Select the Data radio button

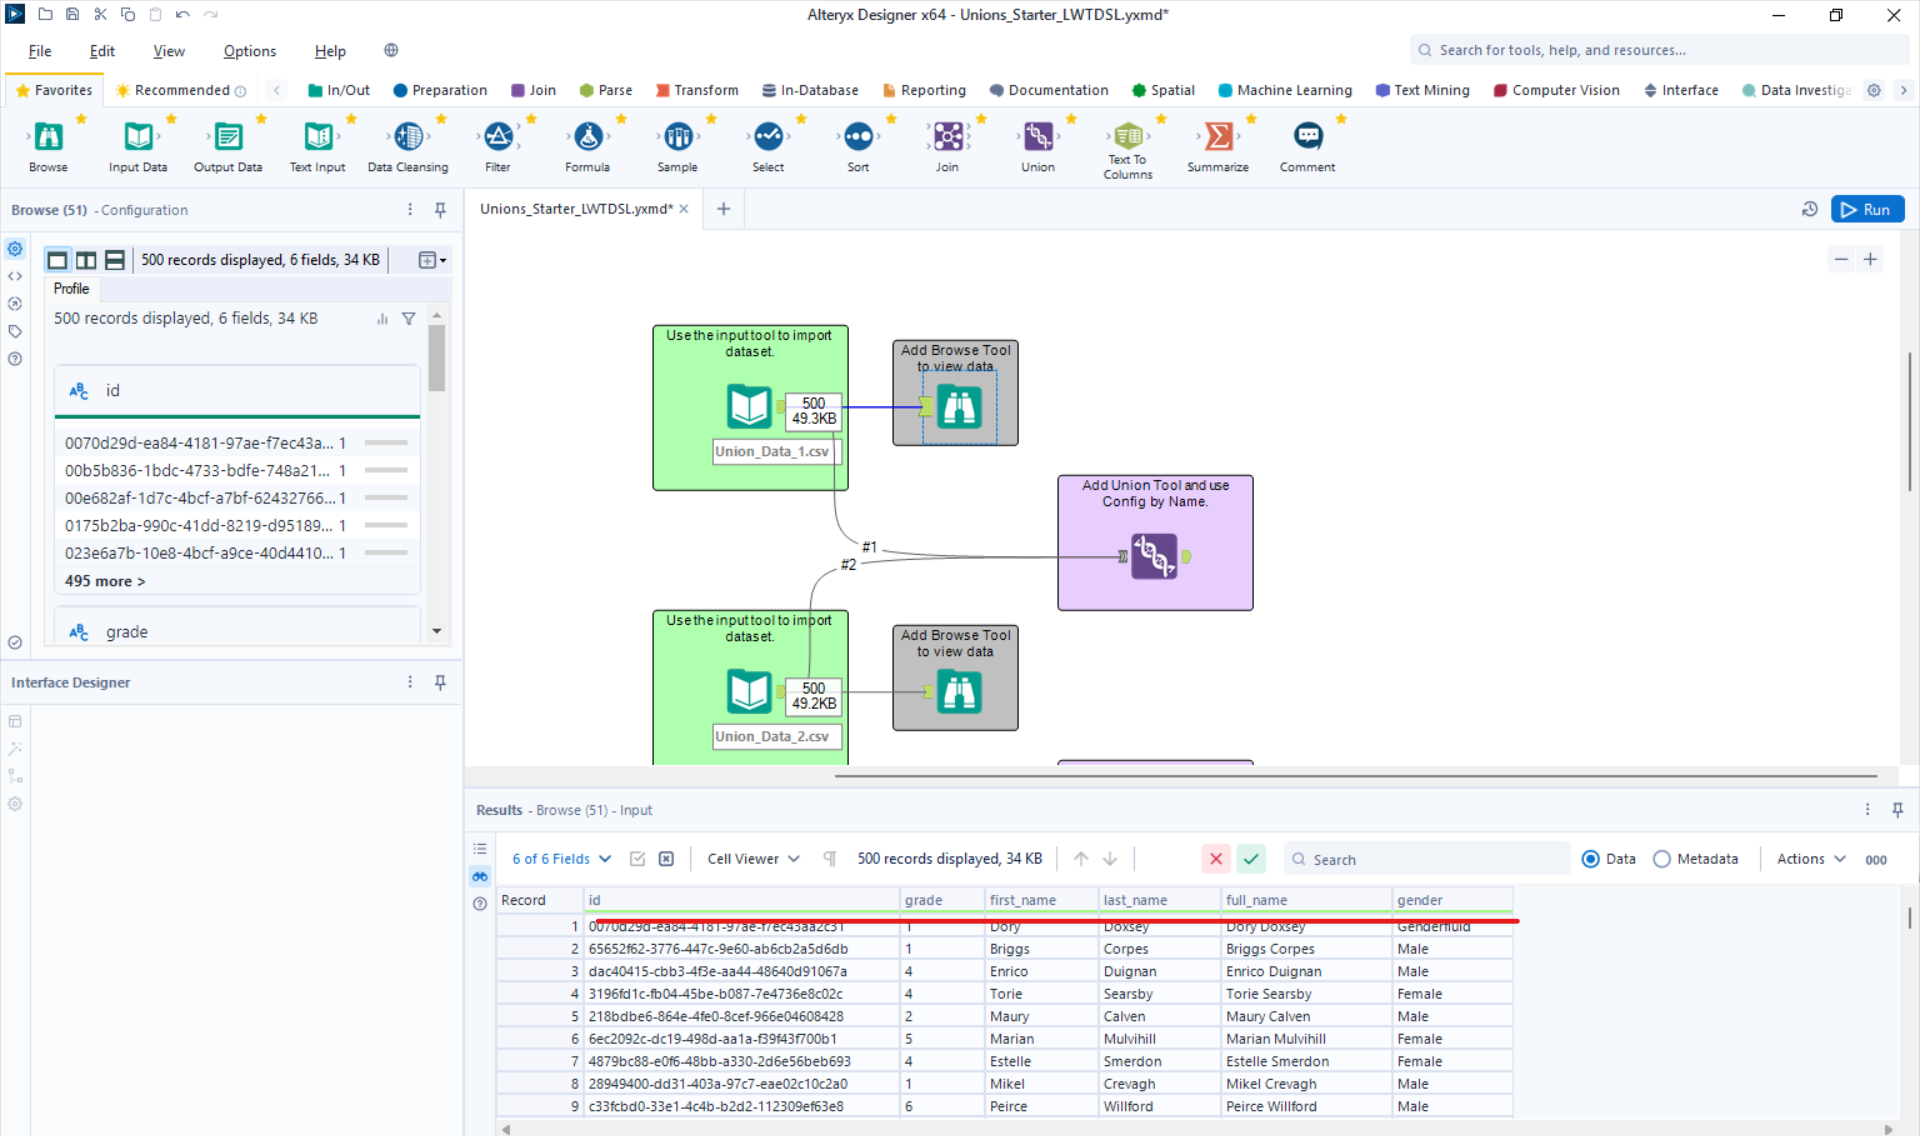(1591, 859)
